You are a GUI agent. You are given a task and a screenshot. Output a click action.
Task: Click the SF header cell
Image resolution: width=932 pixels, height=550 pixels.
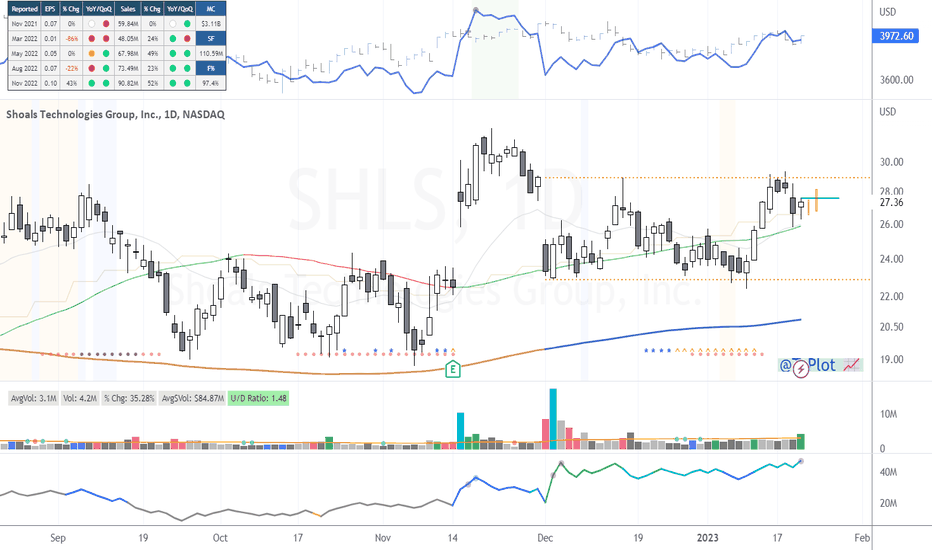(x=211, y=39)
